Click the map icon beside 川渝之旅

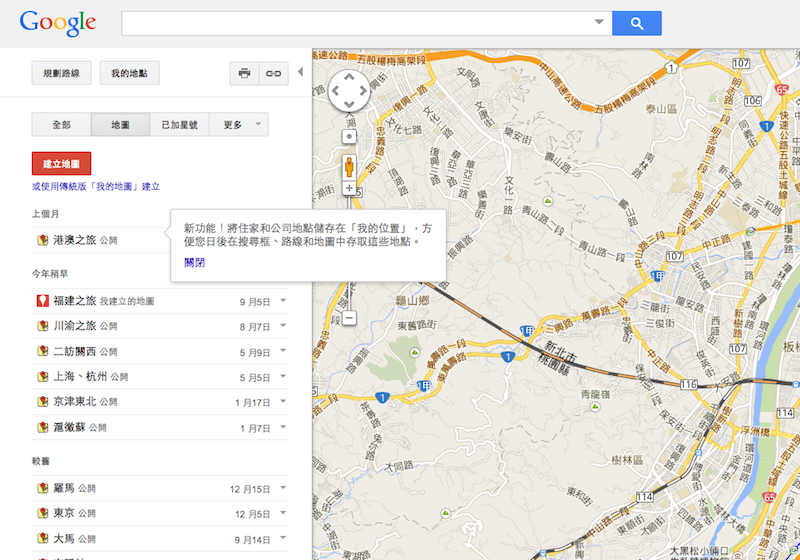coord(43,325)
